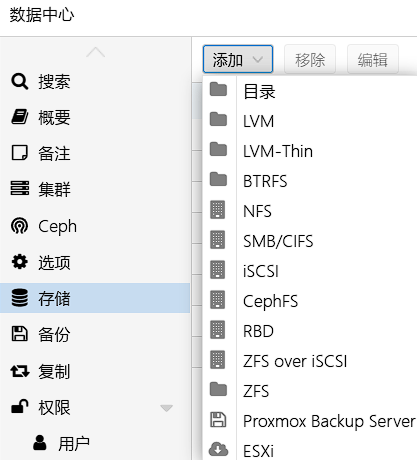Screen dimensions: 417x460
Task: Open the 复制 replication arrows icon
Action: (20, 371)
